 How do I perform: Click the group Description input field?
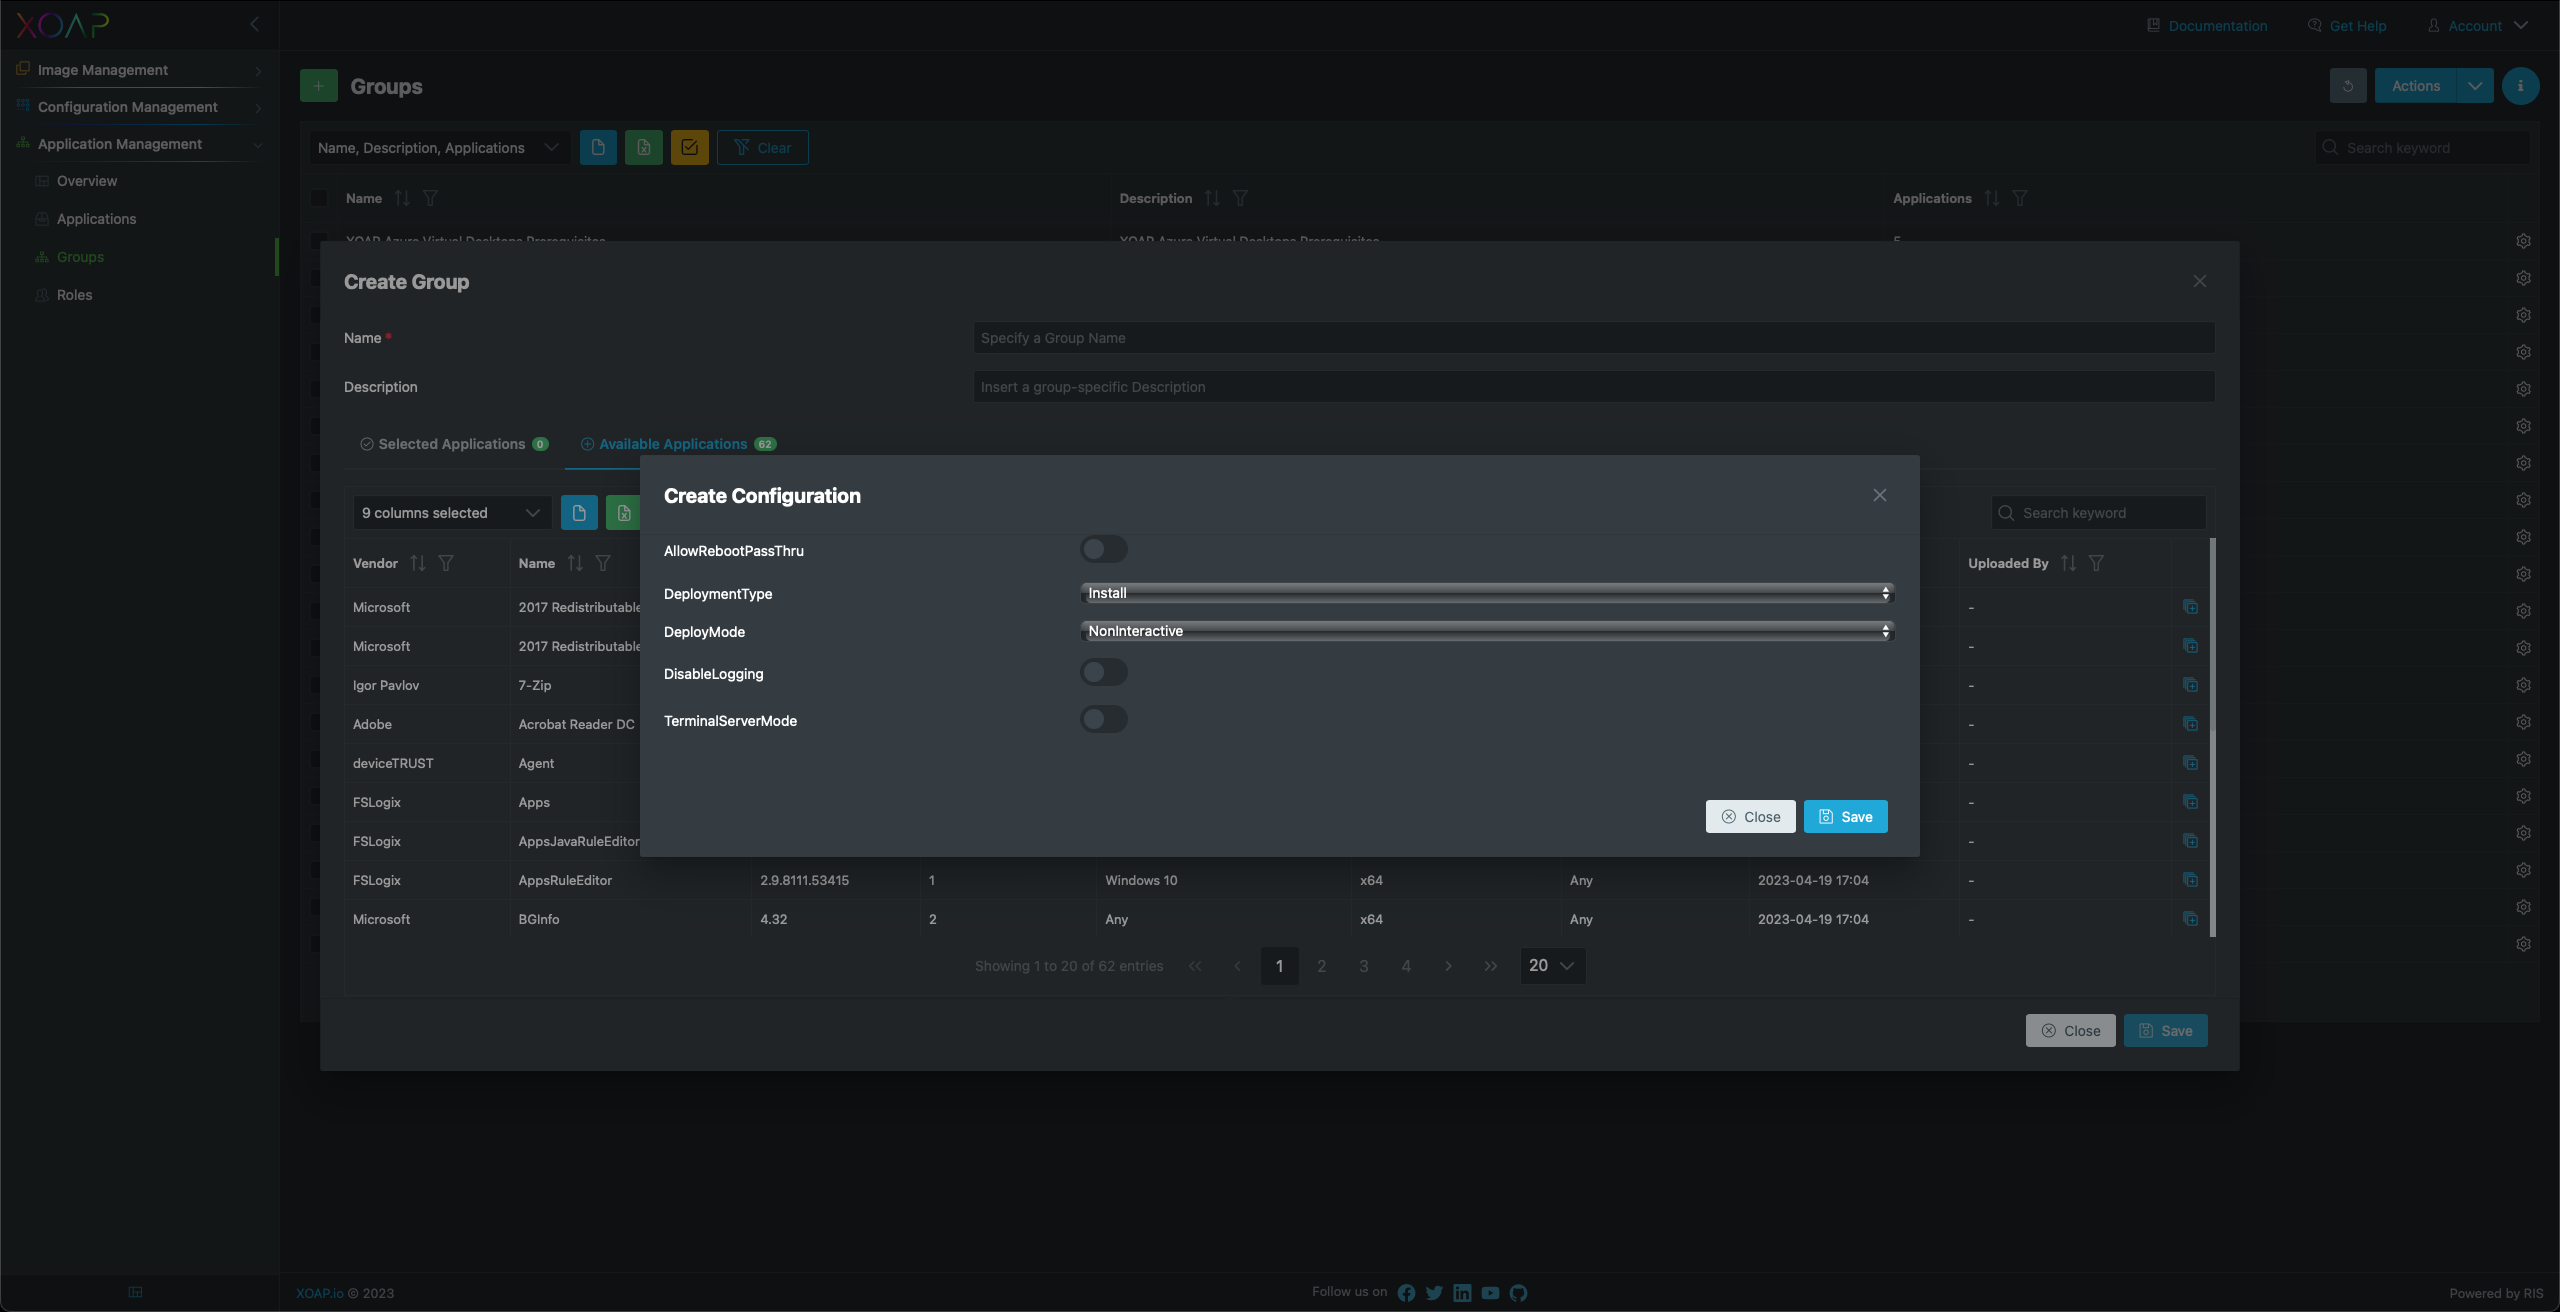[1594, 387]
